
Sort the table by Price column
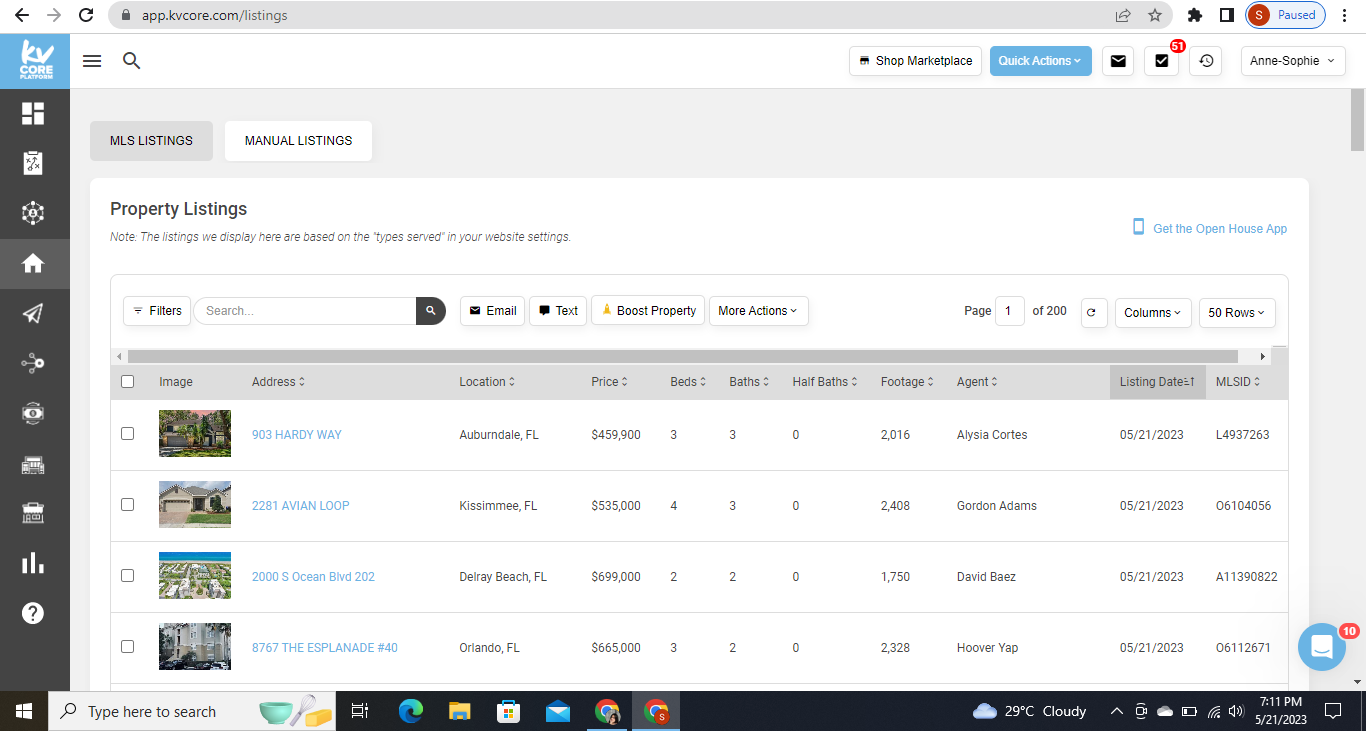click(x=610, y=382)
